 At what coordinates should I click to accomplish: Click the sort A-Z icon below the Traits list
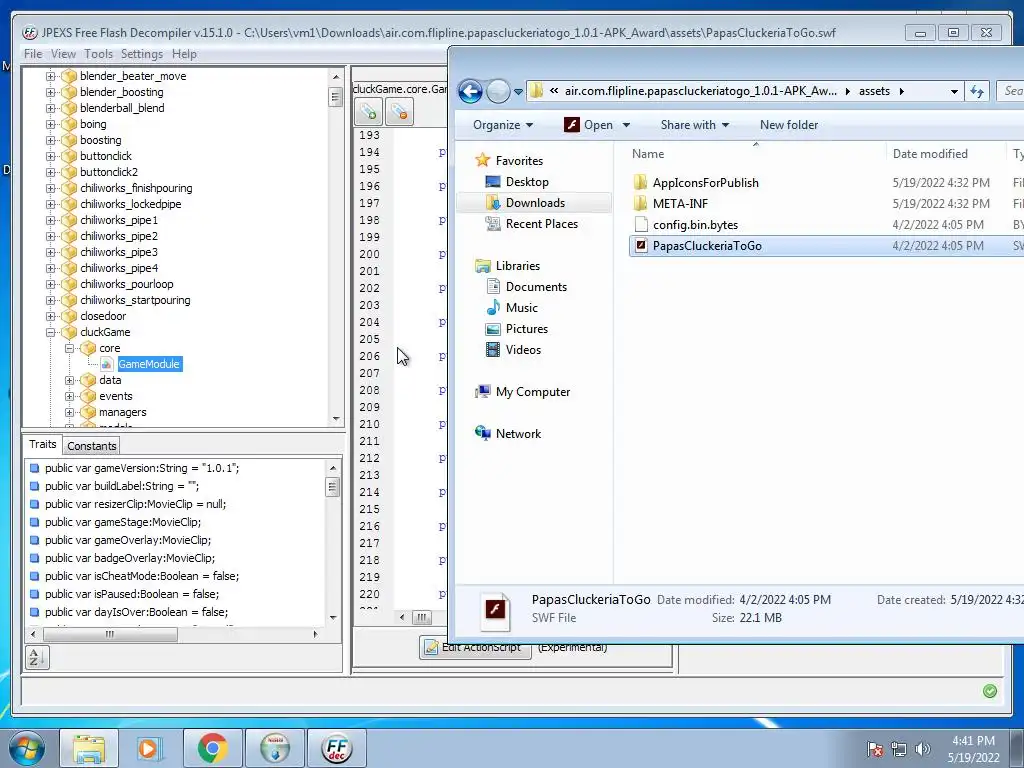click(37, 657)
